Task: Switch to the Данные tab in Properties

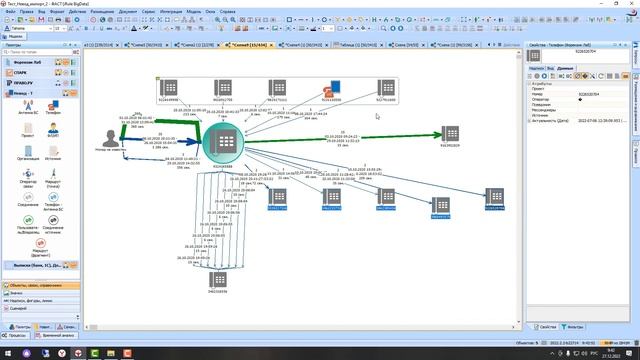Action: click(565, 68)
